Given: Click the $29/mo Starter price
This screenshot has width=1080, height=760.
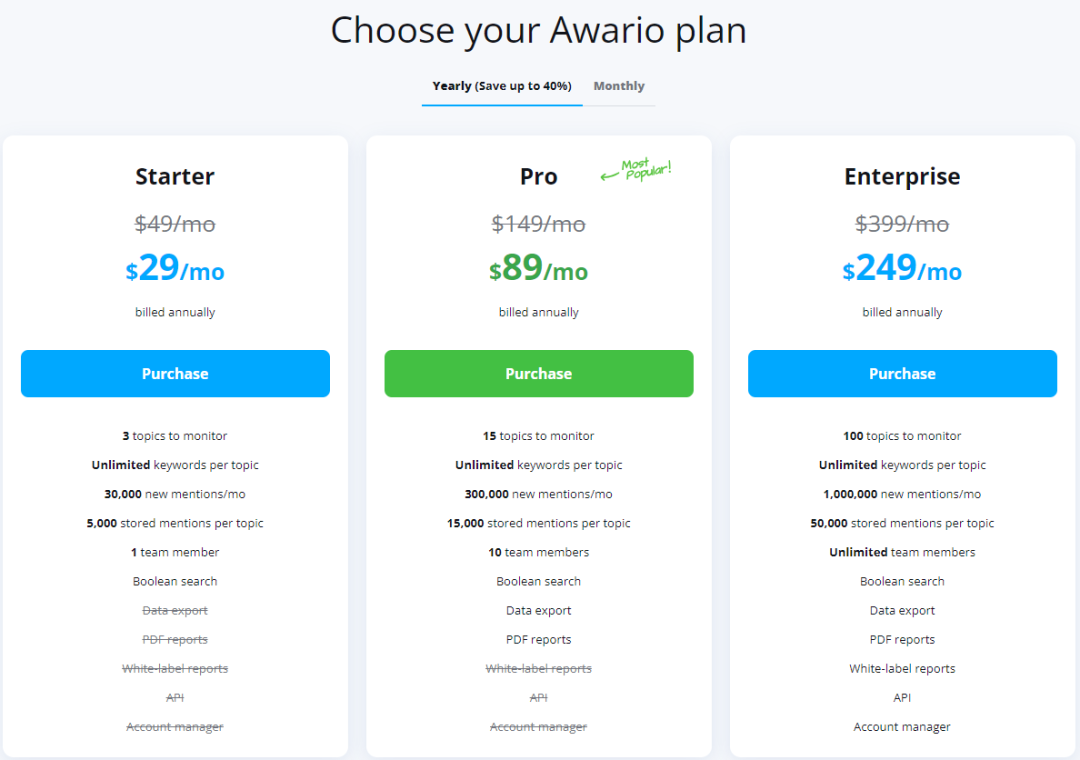Looking at the screenshot, I should (x=175, y=268).
